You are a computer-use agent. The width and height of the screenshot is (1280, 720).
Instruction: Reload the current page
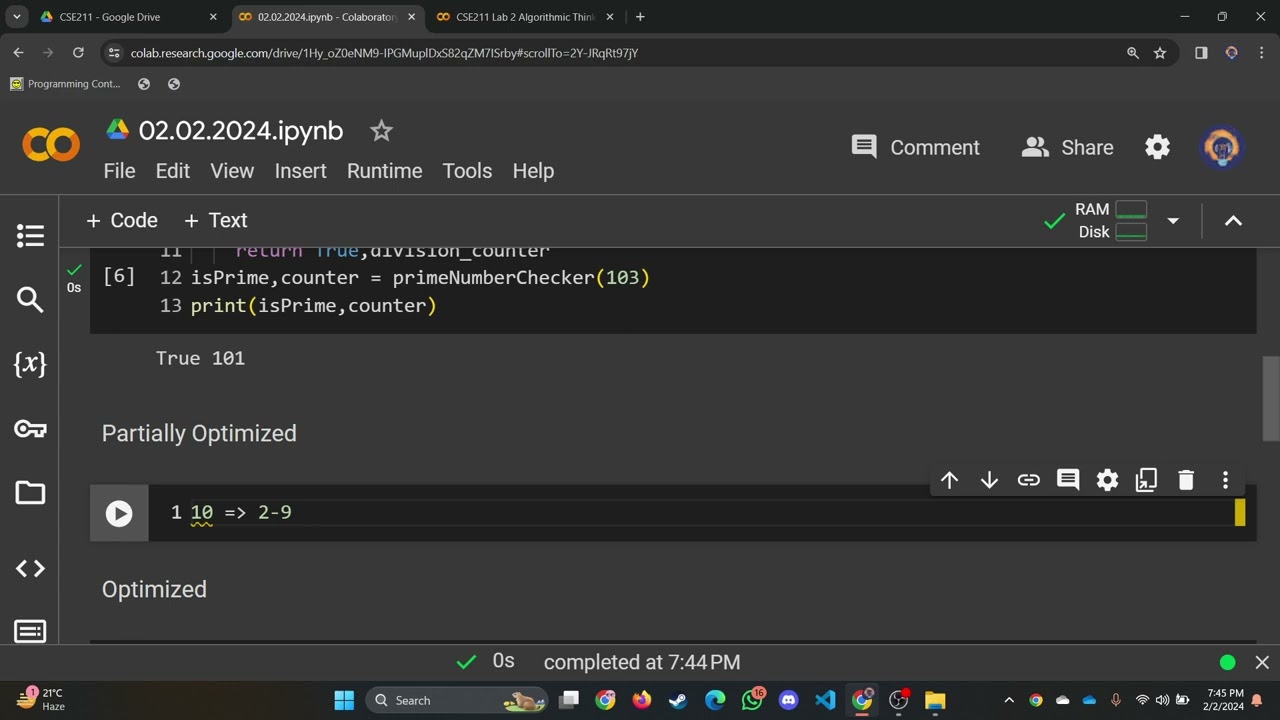click(x=78, y=53)
